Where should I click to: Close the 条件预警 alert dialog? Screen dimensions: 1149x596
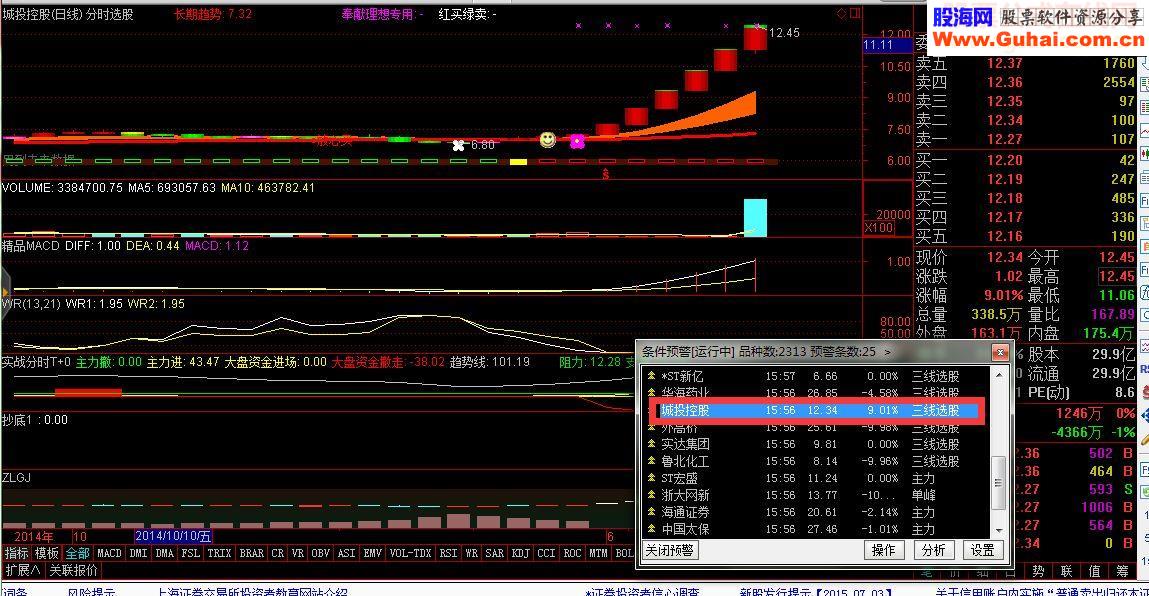tap(1000, 353)
